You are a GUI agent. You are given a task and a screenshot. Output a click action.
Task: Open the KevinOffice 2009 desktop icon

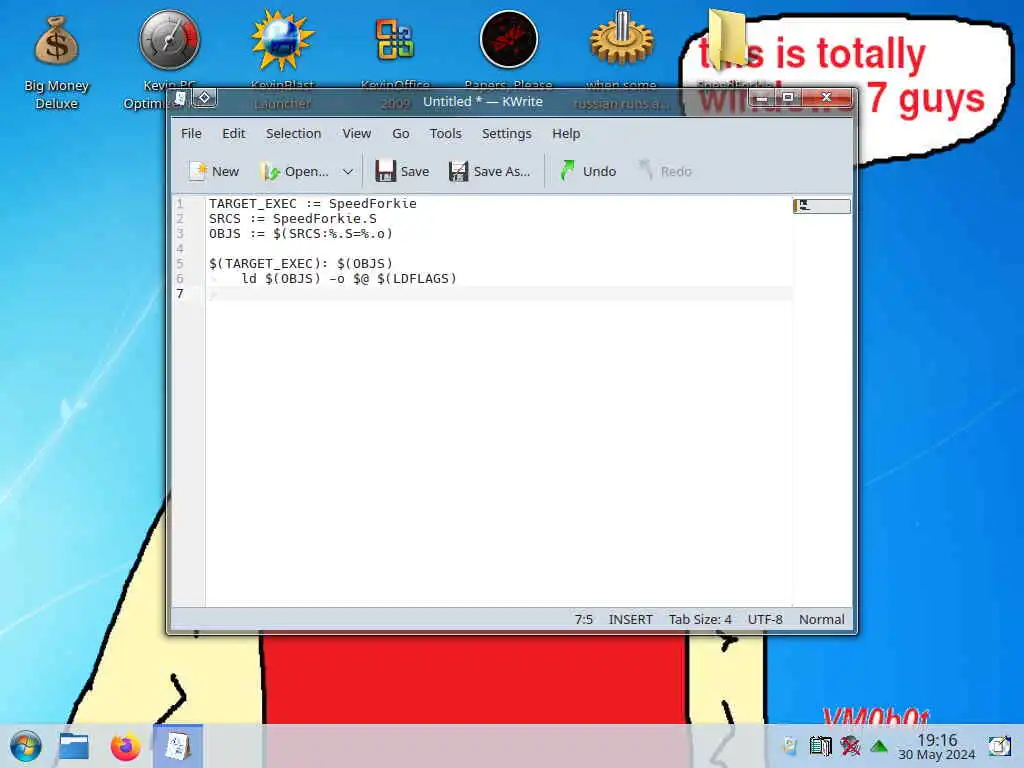click(x=394, y=40)
